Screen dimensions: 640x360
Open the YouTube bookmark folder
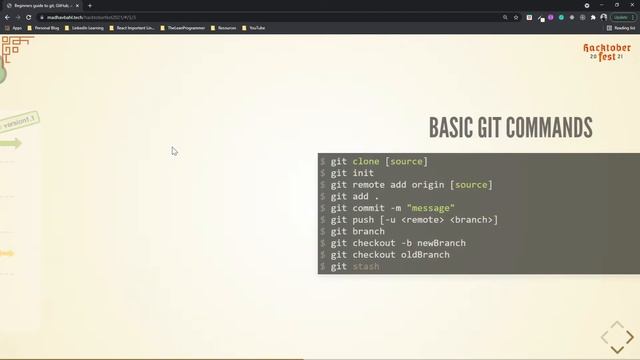(x=254, y=28)
